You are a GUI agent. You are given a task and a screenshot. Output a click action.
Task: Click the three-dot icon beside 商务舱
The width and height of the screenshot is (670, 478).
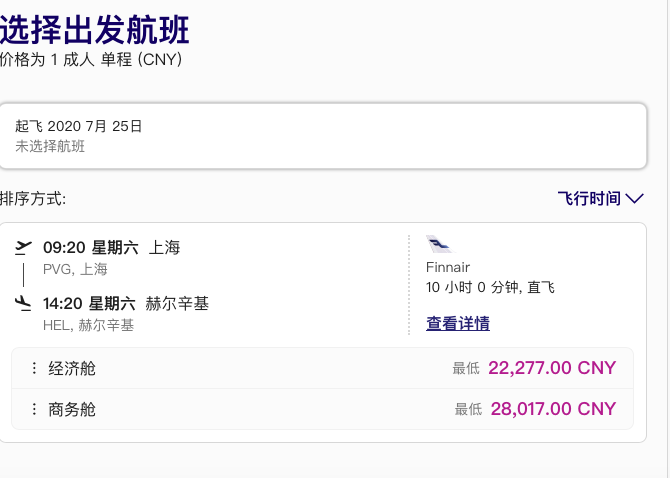tap(34, 409)
